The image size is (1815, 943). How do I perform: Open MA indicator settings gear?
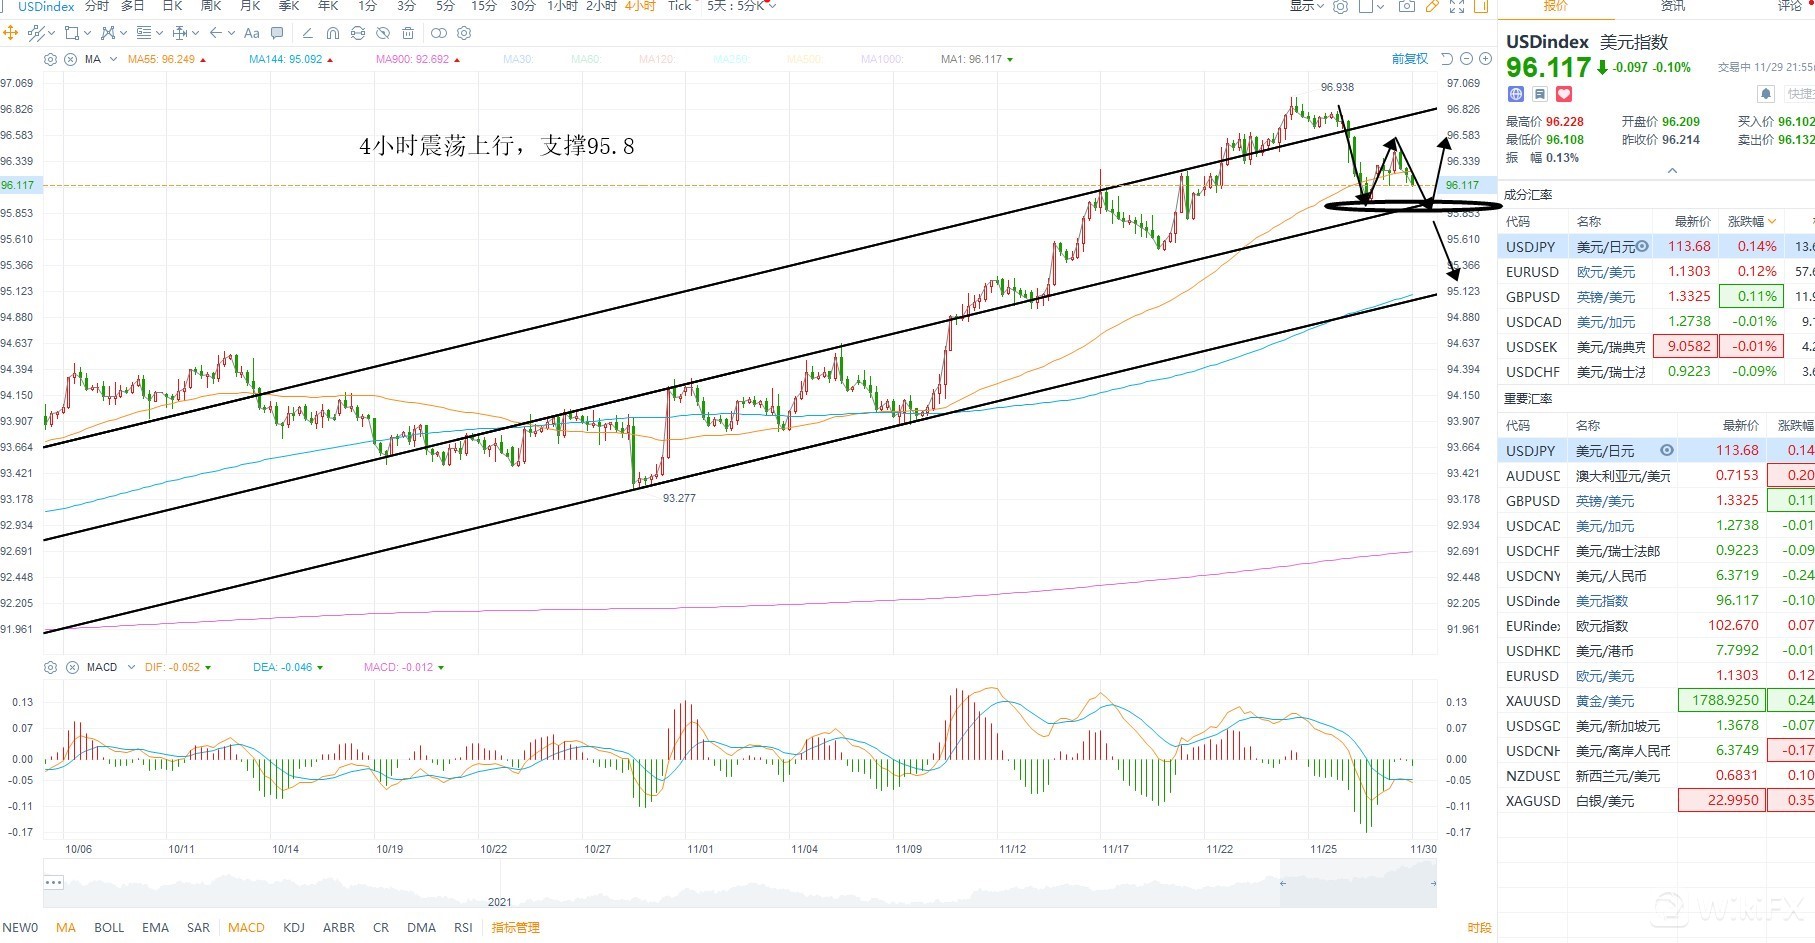click(51, 59)
